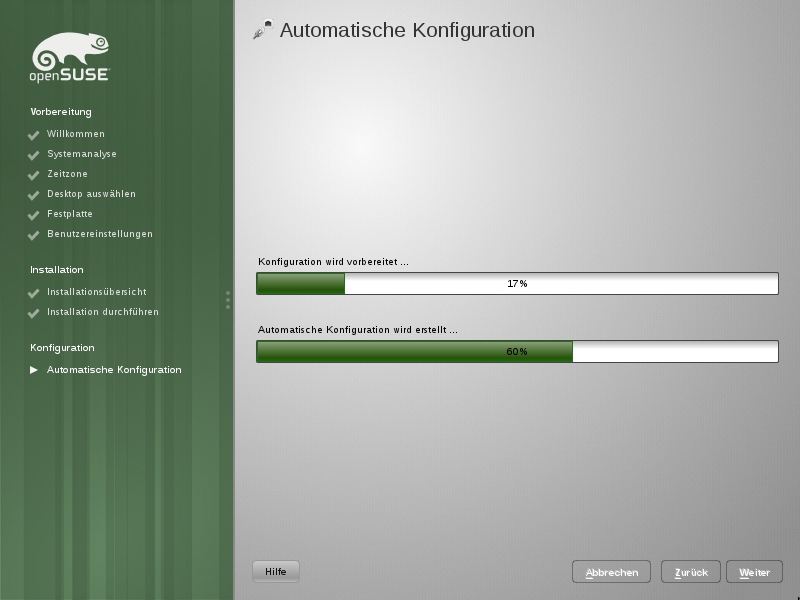Select the Desktop auswählen step
The width and height of the screenshot is (800, 600).
coord(91,193)
